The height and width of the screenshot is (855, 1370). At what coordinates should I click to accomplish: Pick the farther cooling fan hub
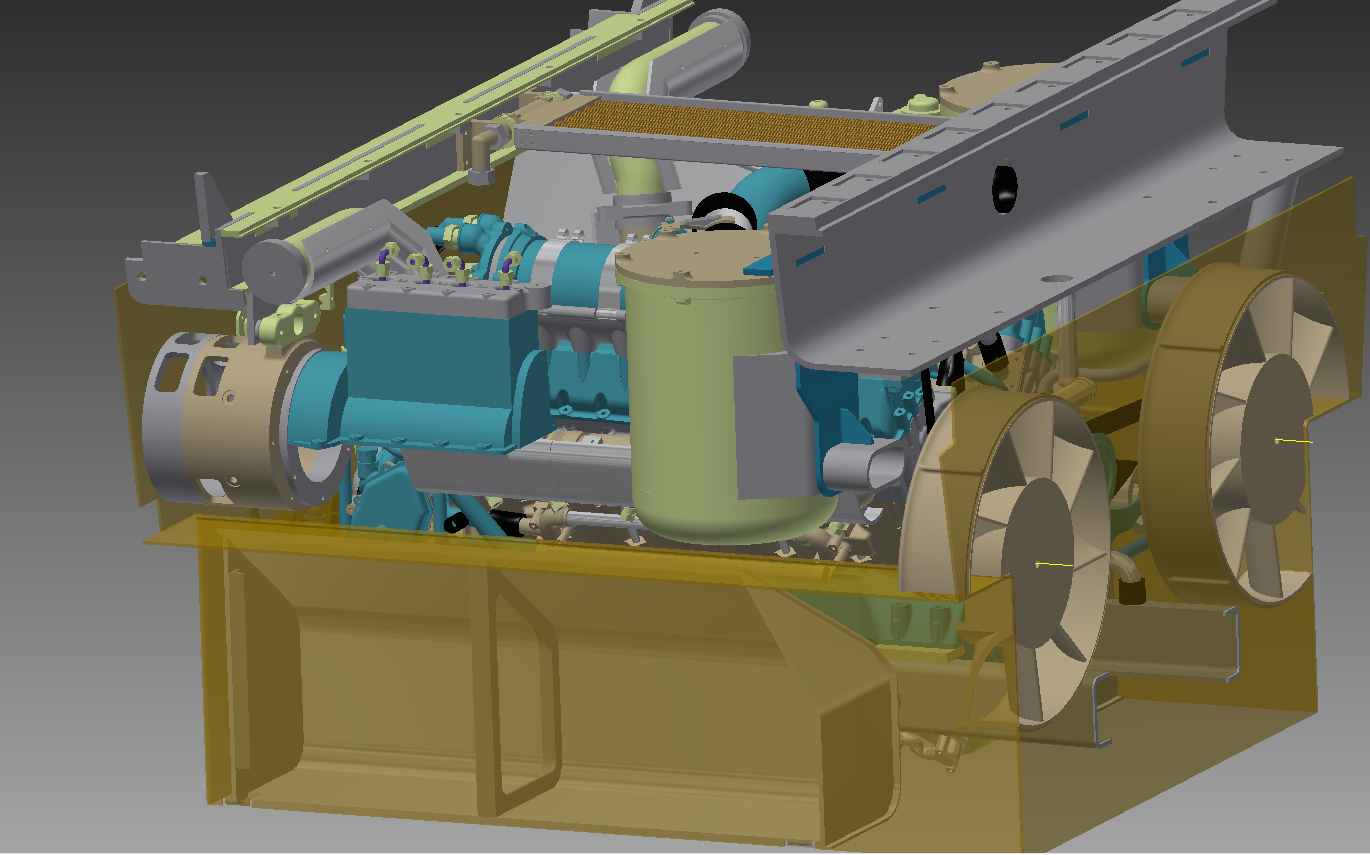(1275, 440)
